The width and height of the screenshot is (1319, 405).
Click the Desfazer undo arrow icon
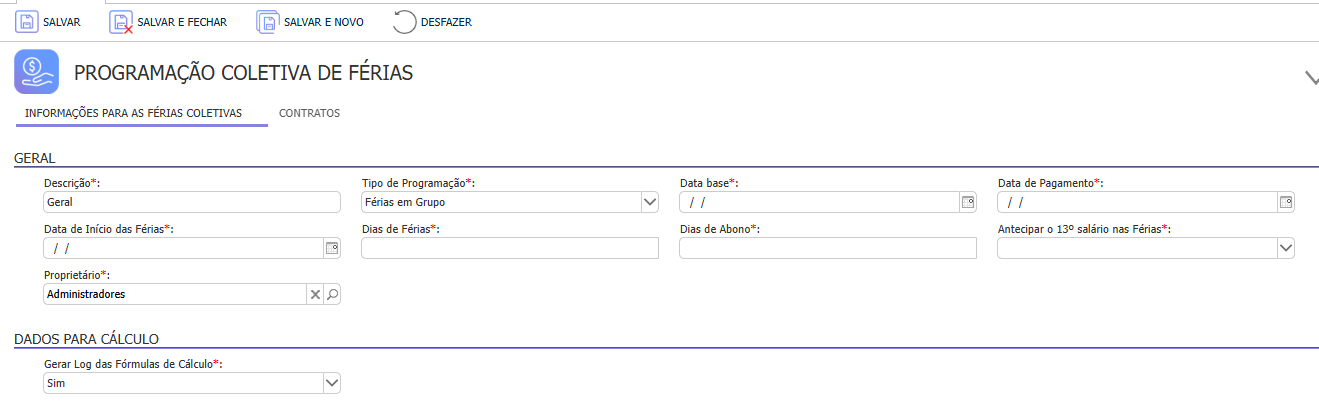point(404,22)
